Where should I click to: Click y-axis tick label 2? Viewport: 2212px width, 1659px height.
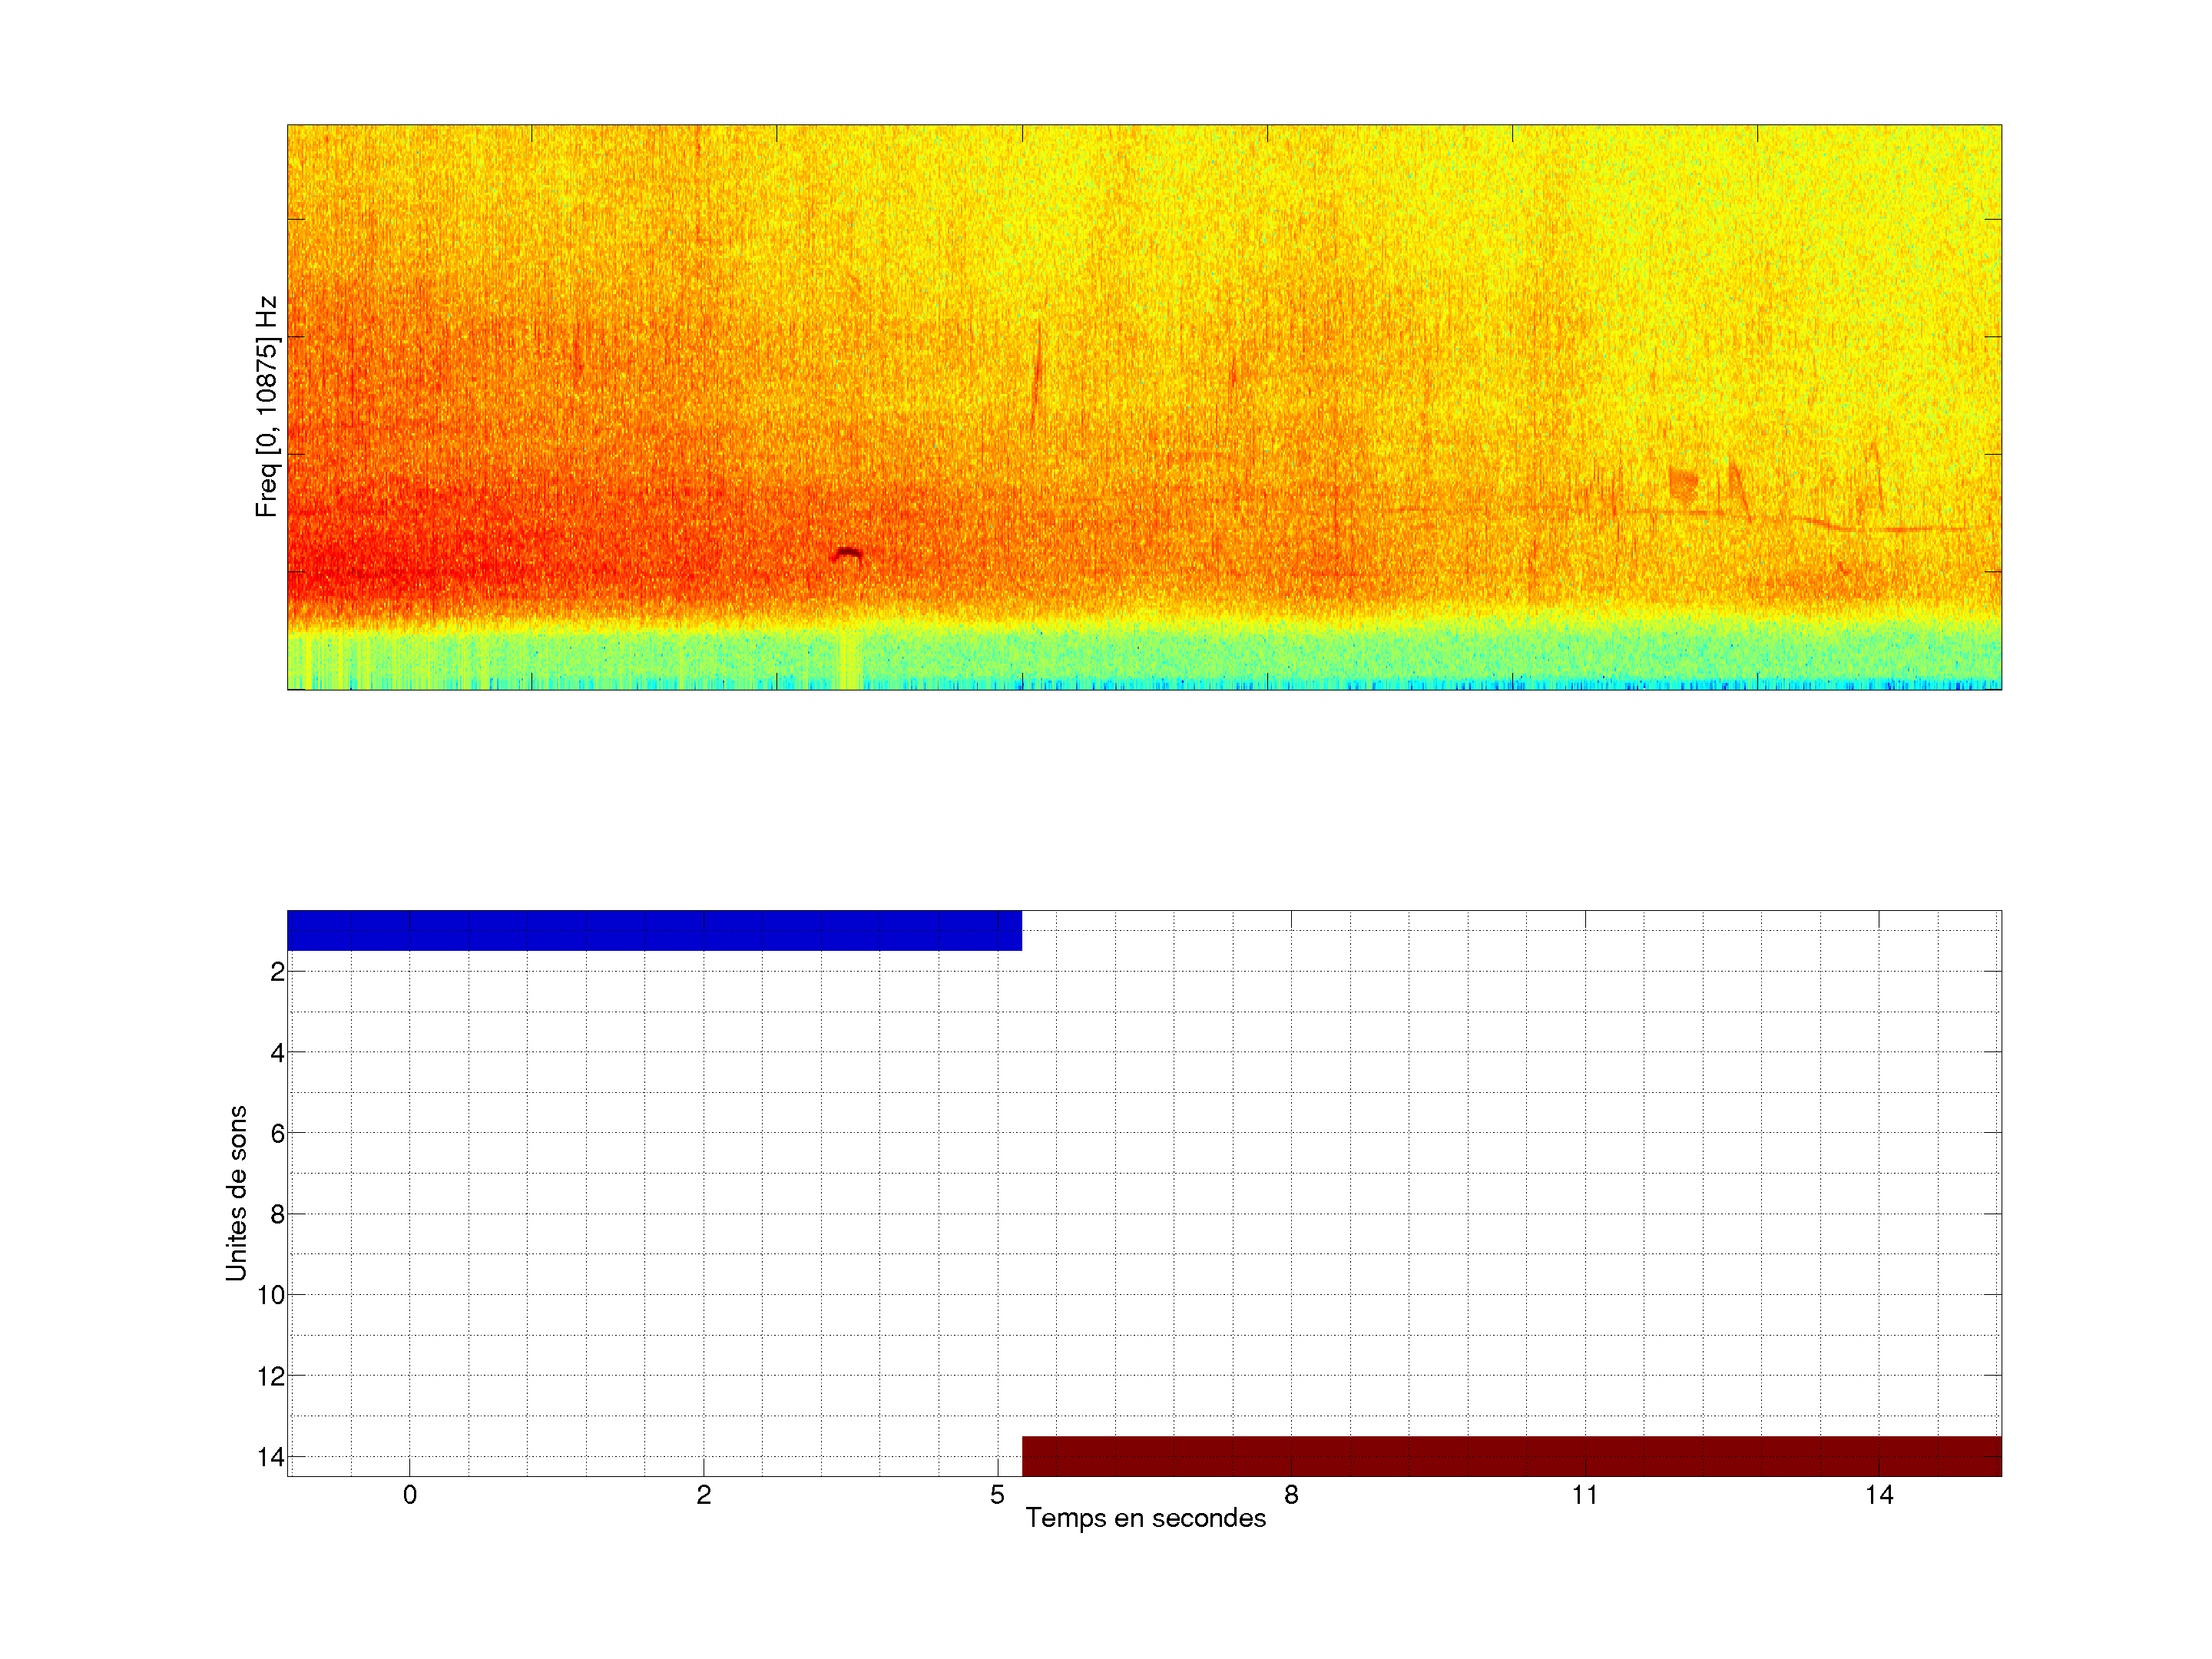277,972
